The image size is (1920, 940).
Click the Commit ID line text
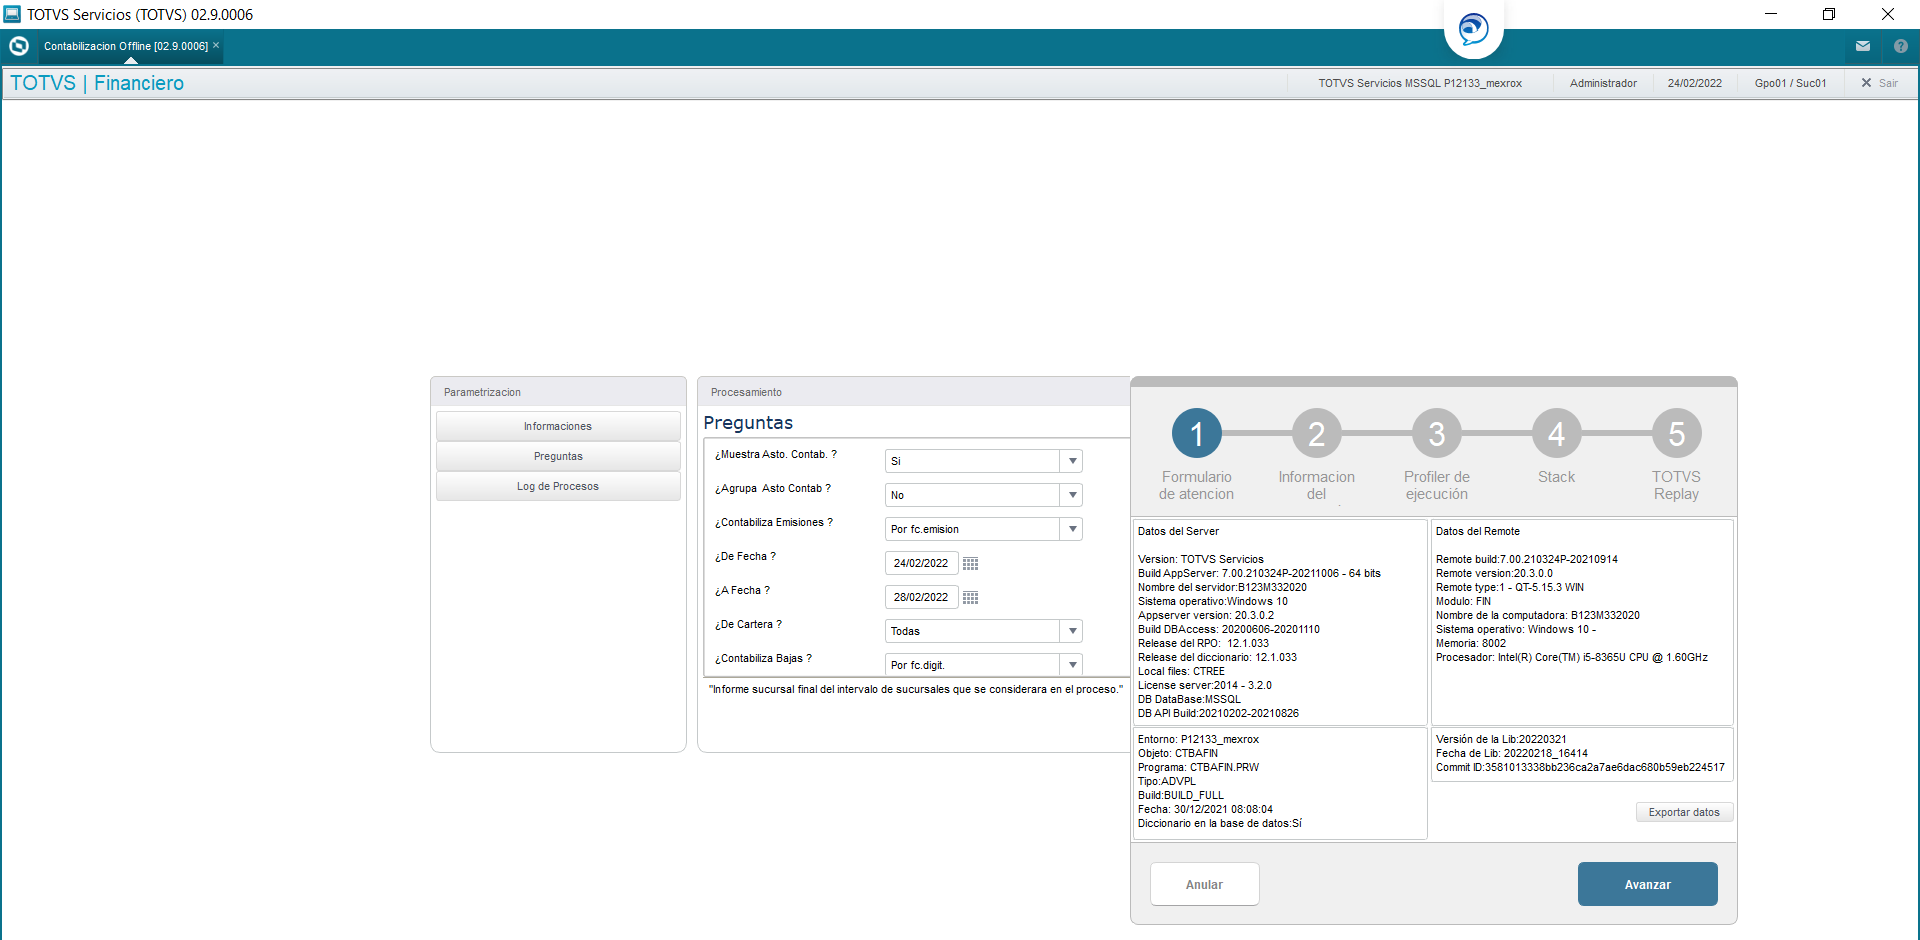1580,767
